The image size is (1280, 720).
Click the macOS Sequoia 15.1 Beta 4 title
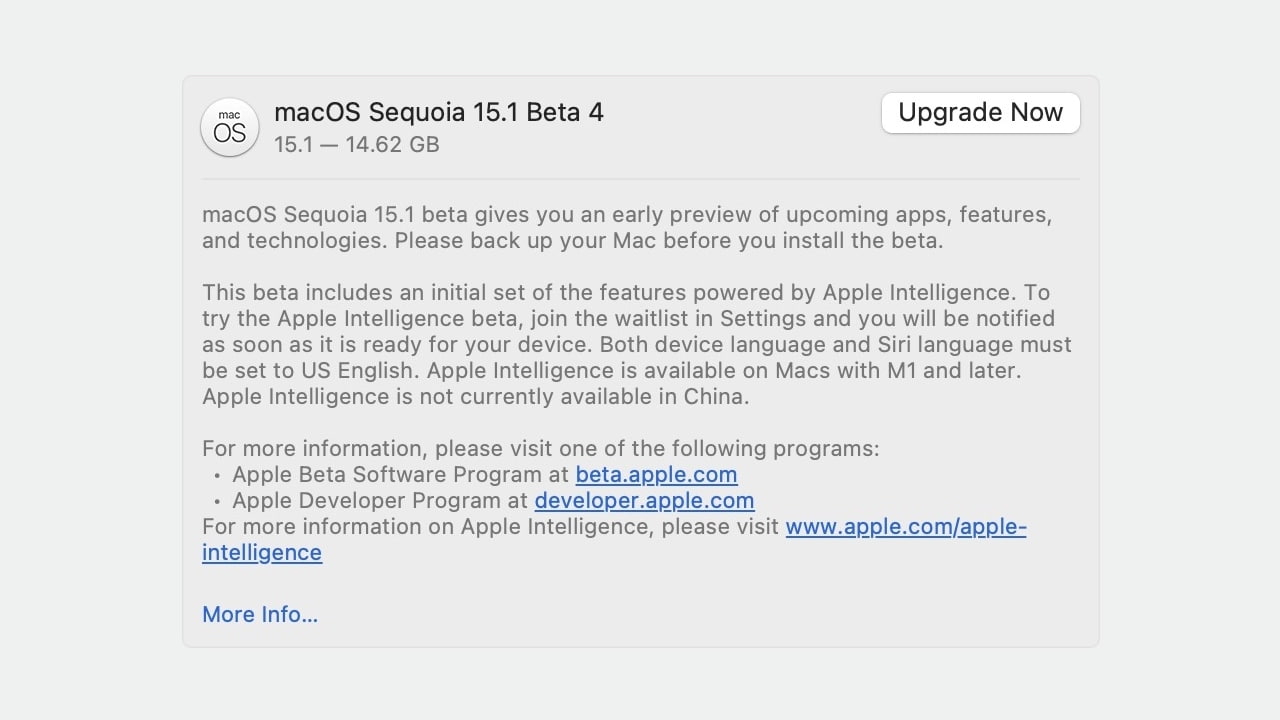point(438,112)
